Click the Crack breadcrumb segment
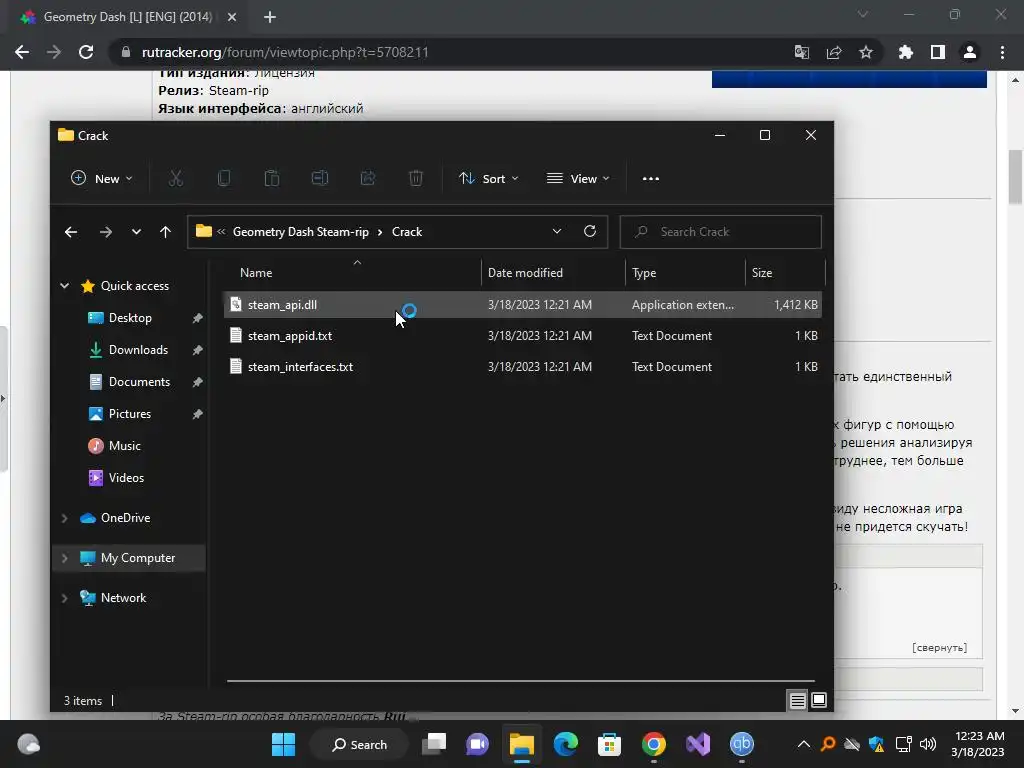 tap(407, 232)
